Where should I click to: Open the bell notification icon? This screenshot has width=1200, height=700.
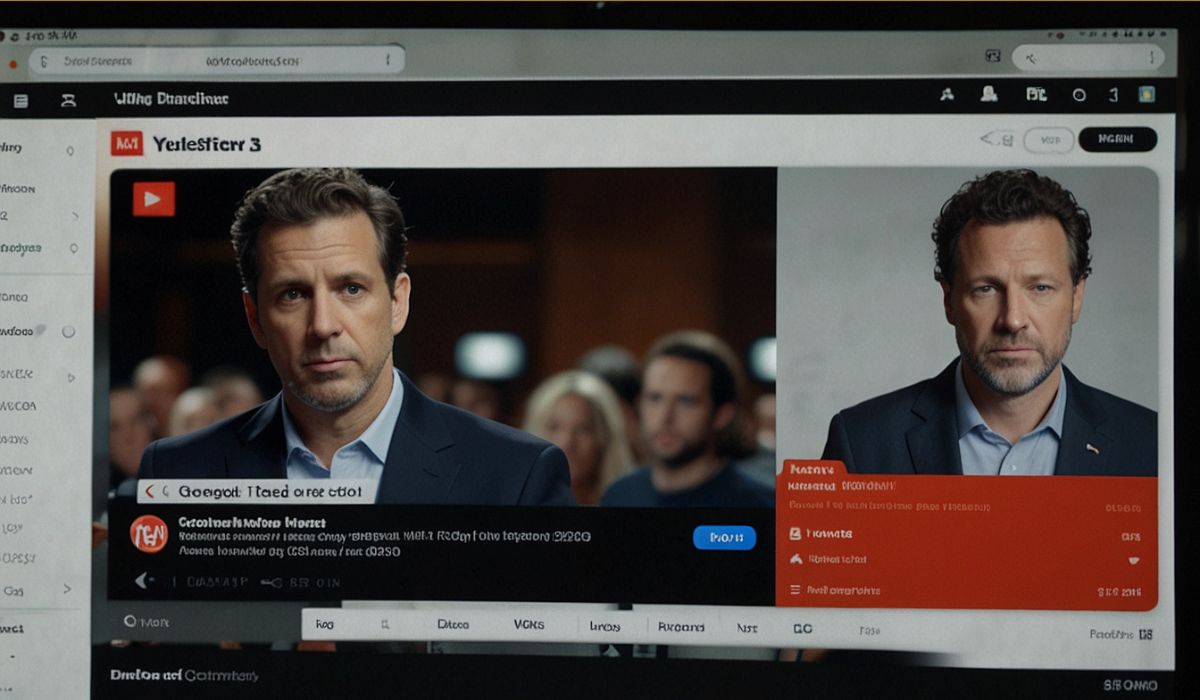(989, 94)
